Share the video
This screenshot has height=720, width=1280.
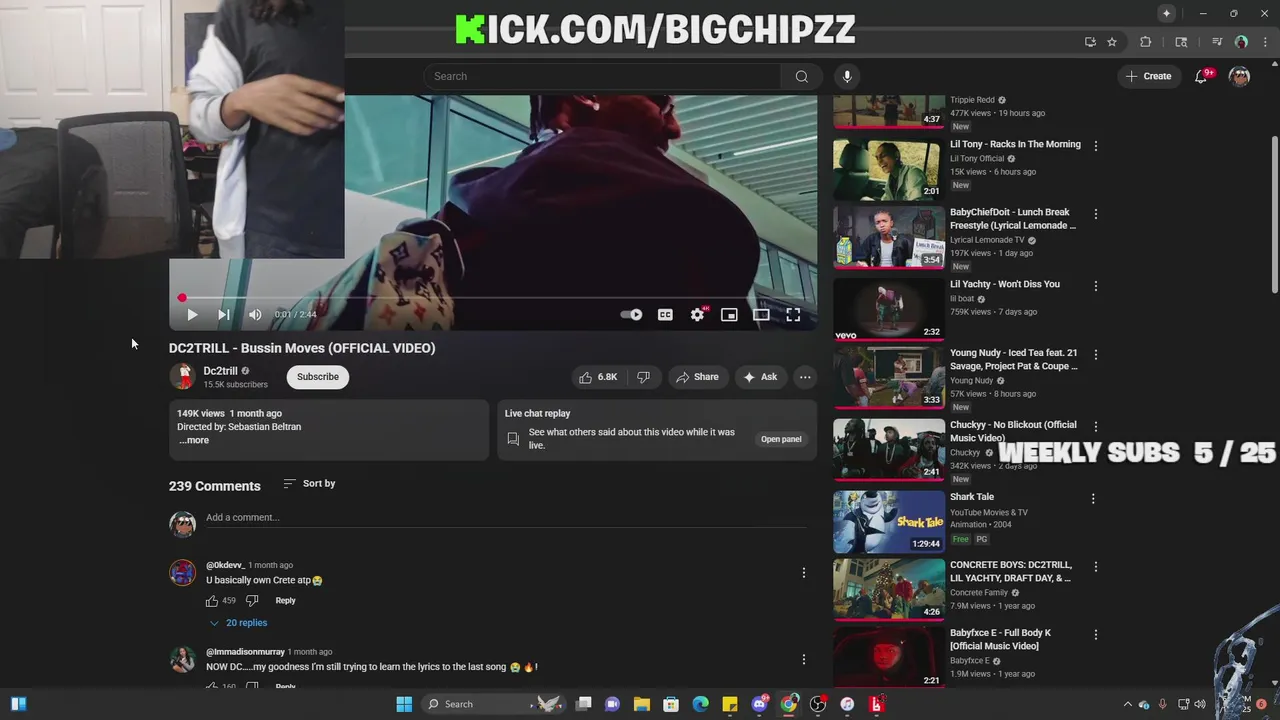697,377
